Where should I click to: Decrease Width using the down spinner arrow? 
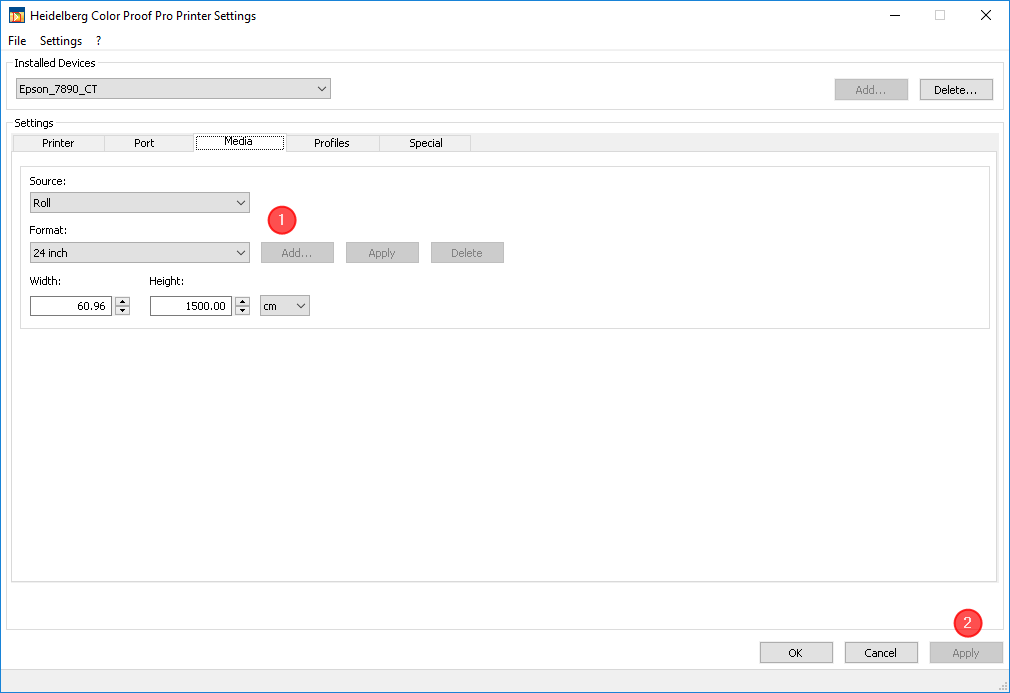(122, 310)
